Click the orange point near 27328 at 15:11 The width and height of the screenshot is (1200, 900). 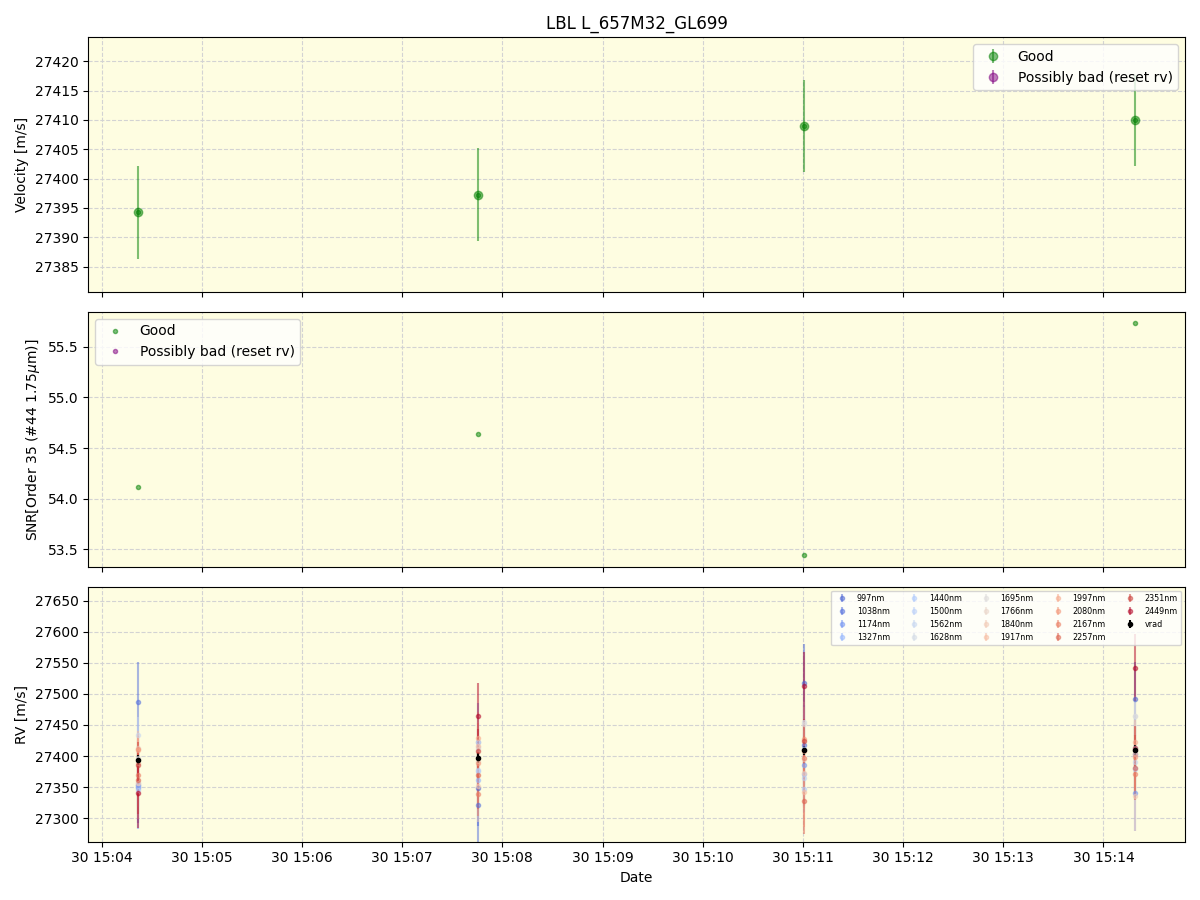coord(804,801)
